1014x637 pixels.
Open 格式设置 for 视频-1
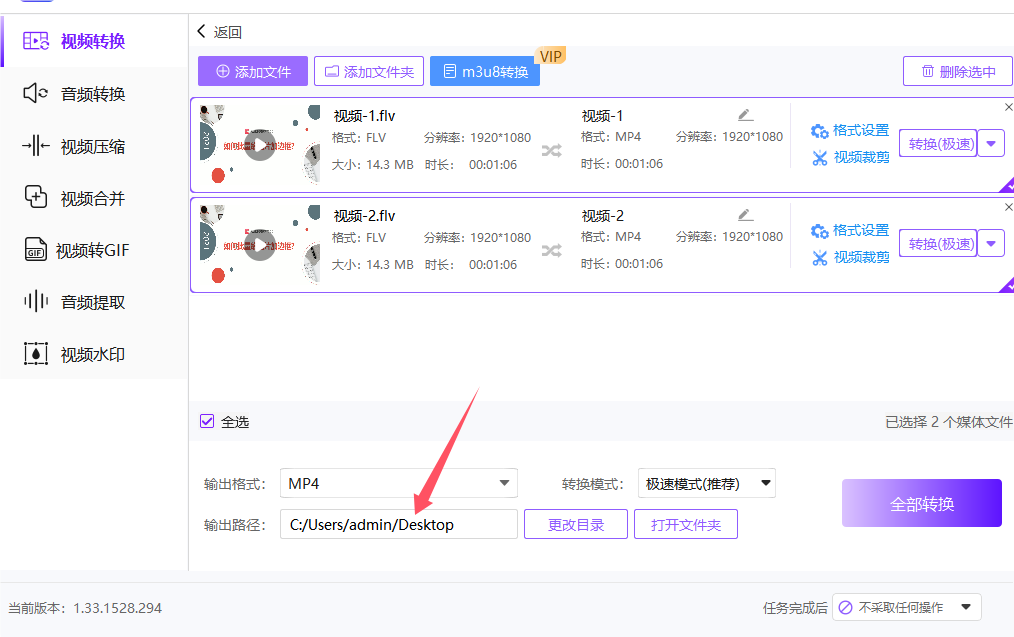(850, 131)
